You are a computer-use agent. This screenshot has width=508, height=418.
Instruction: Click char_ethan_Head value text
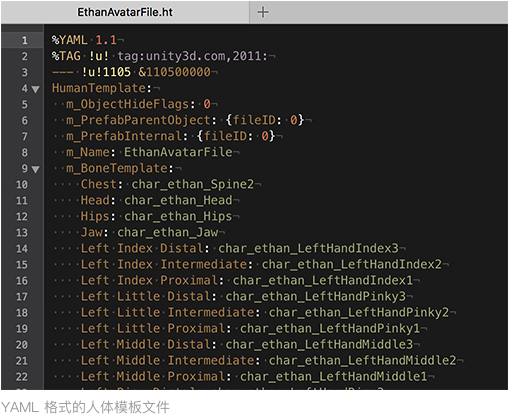tap(178, 200)
